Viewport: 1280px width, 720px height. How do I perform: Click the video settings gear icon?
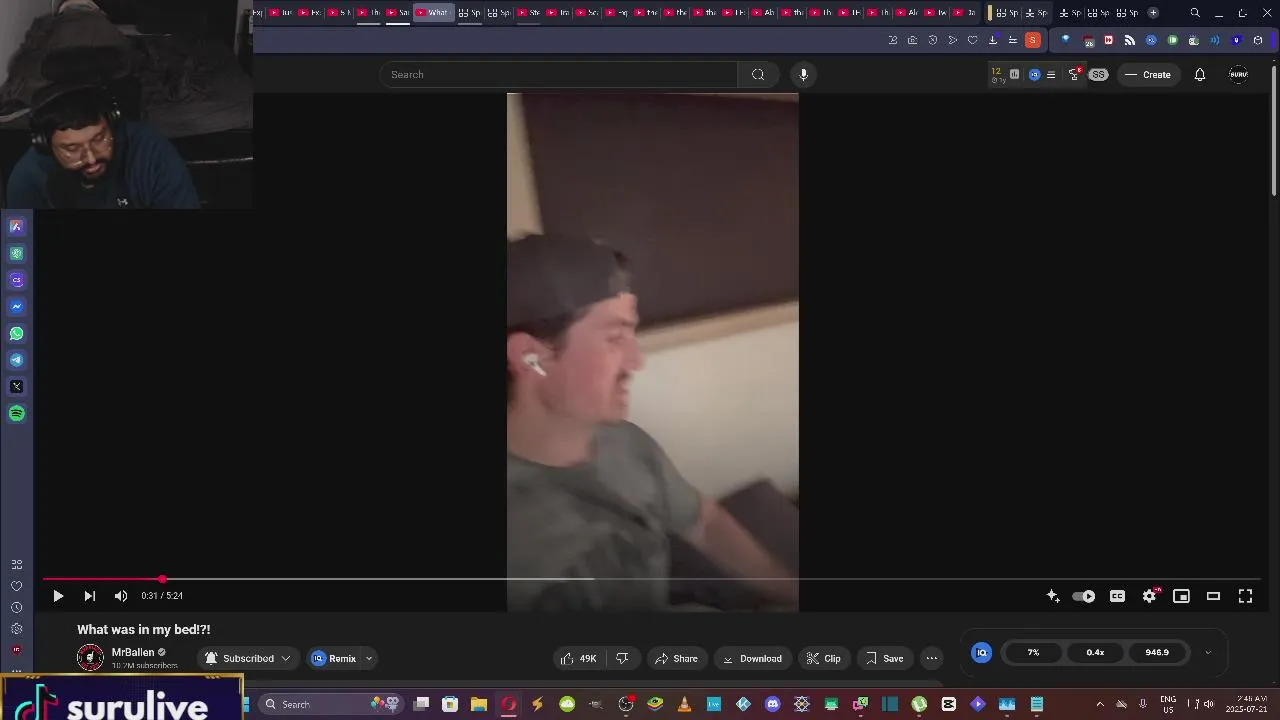(x=1150, y=596)
